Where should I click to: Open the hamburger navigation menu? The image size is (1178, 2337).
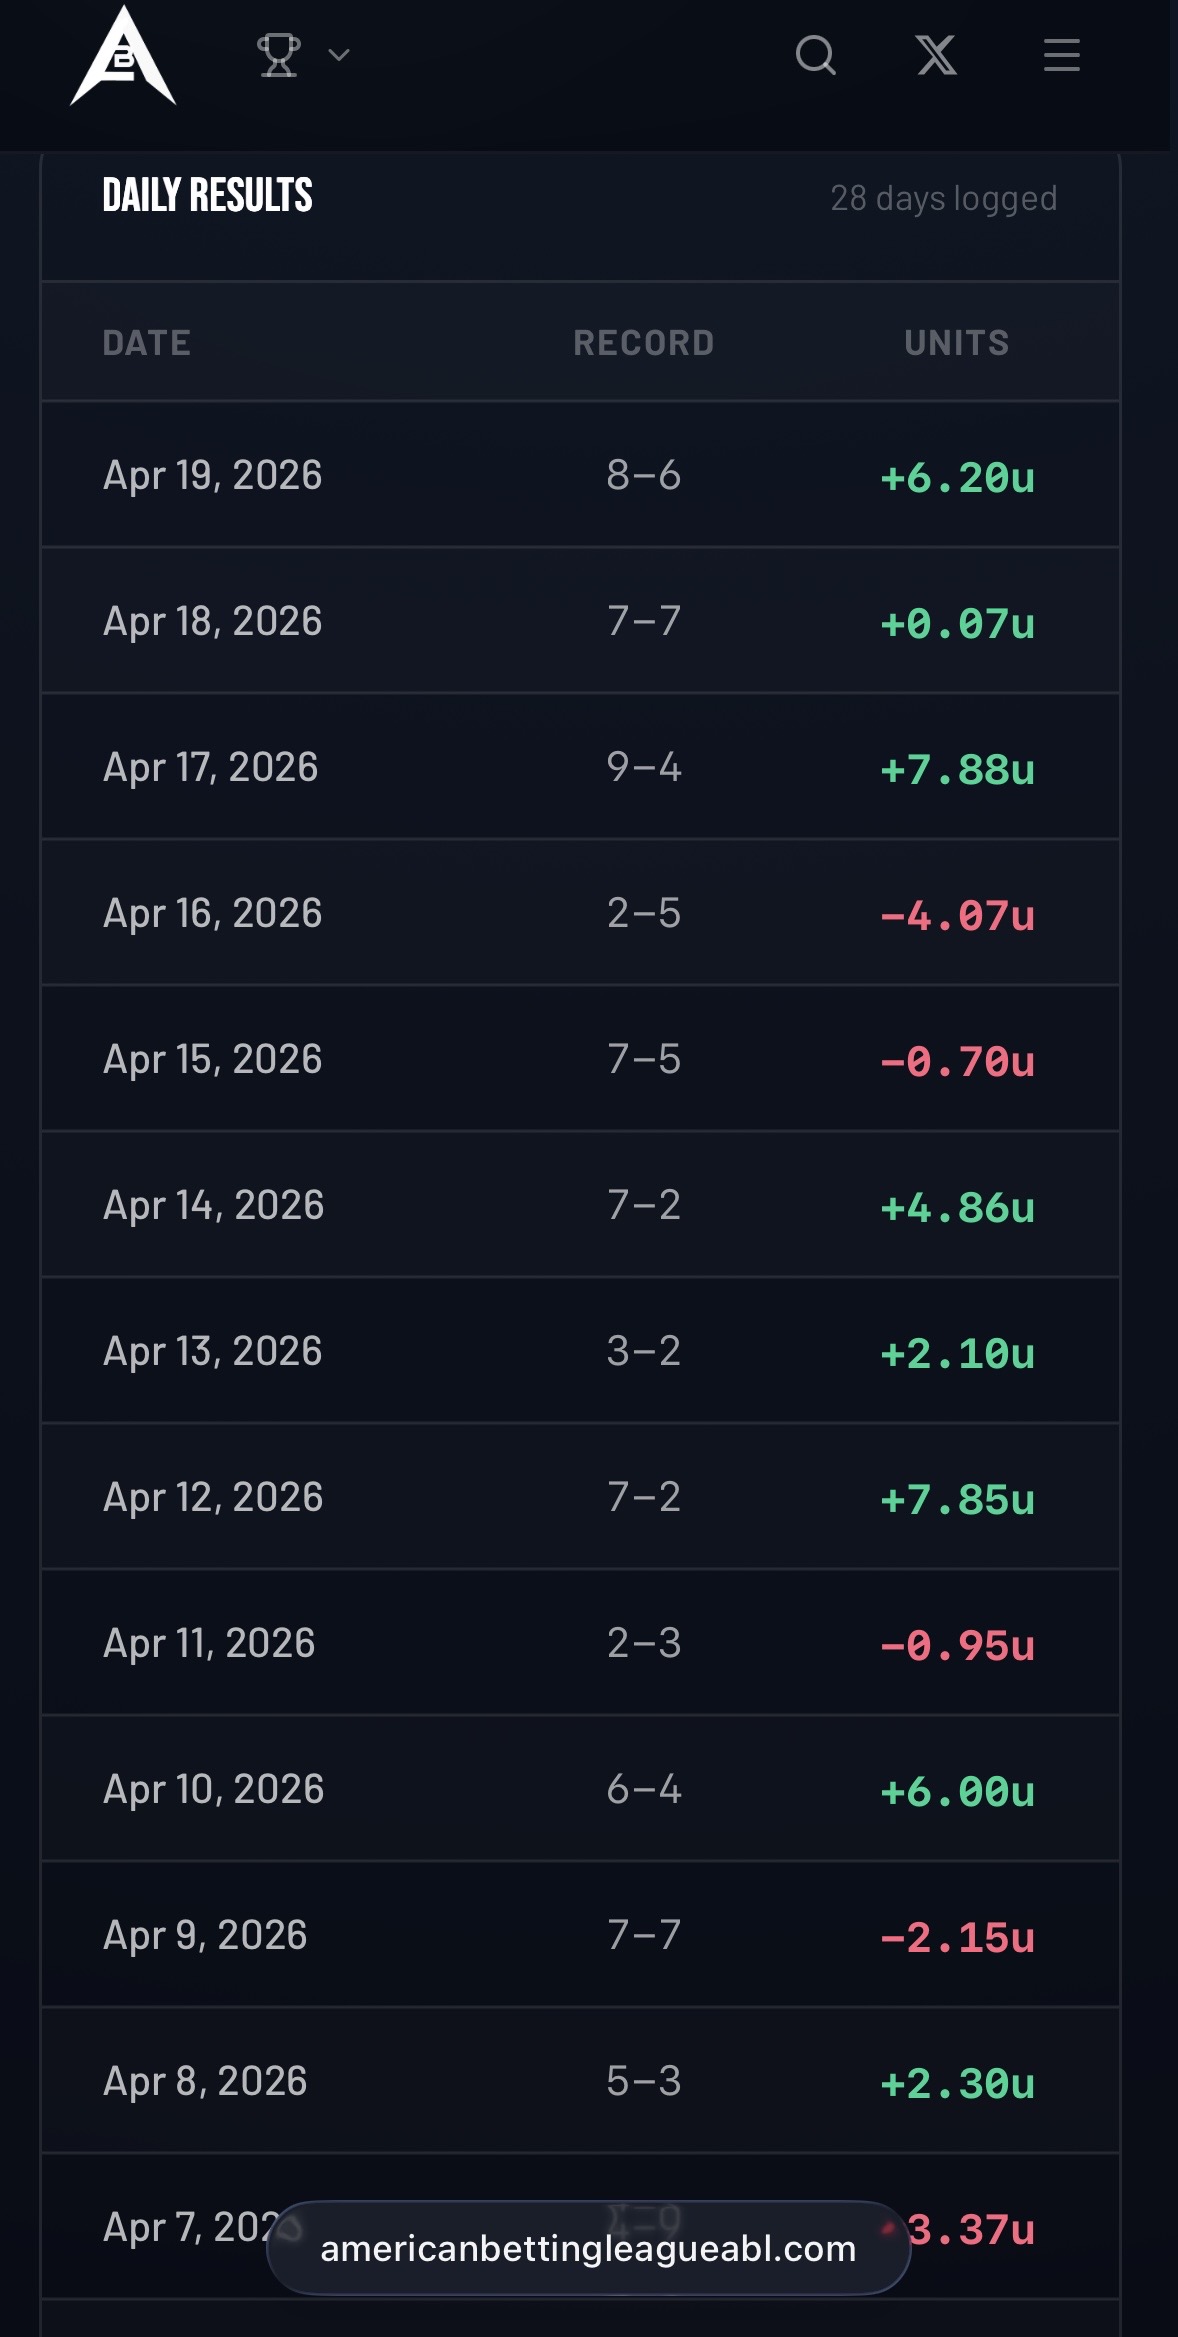pos(1061,56)
